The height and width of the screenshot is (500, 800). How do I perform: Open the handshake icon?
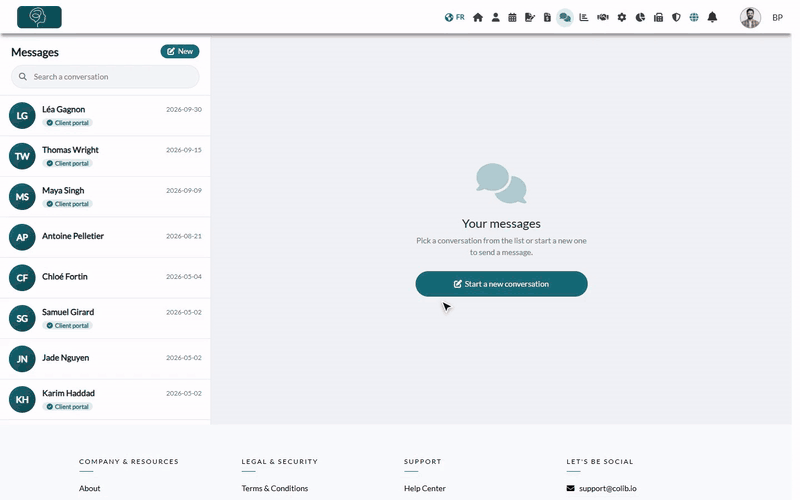(603, 17)
